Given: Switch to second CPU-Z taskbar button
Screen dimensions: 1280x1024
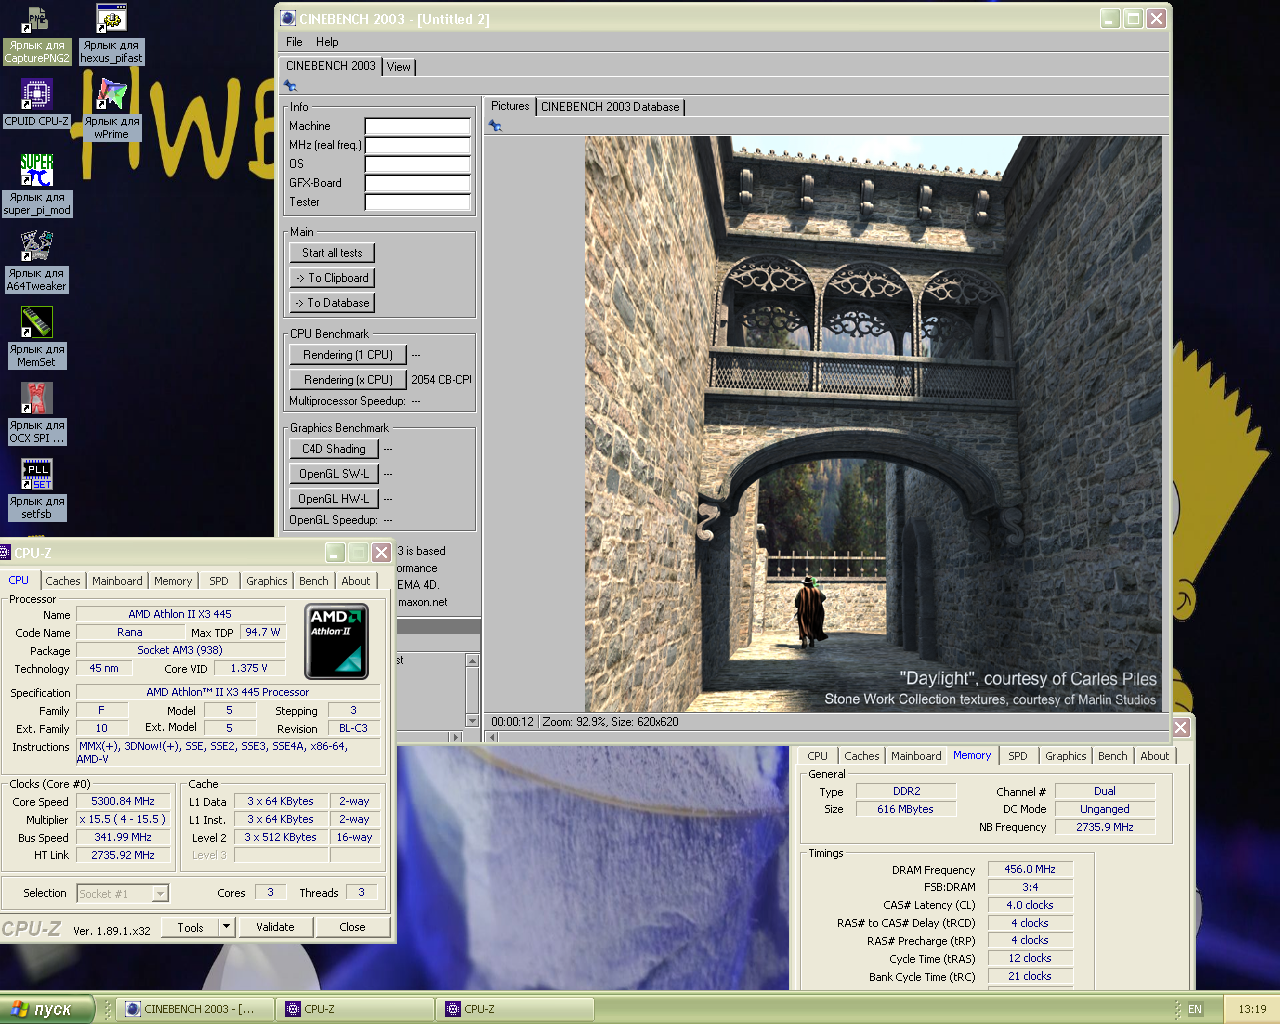Looking at the screenshot, I should click(515, 1009).
